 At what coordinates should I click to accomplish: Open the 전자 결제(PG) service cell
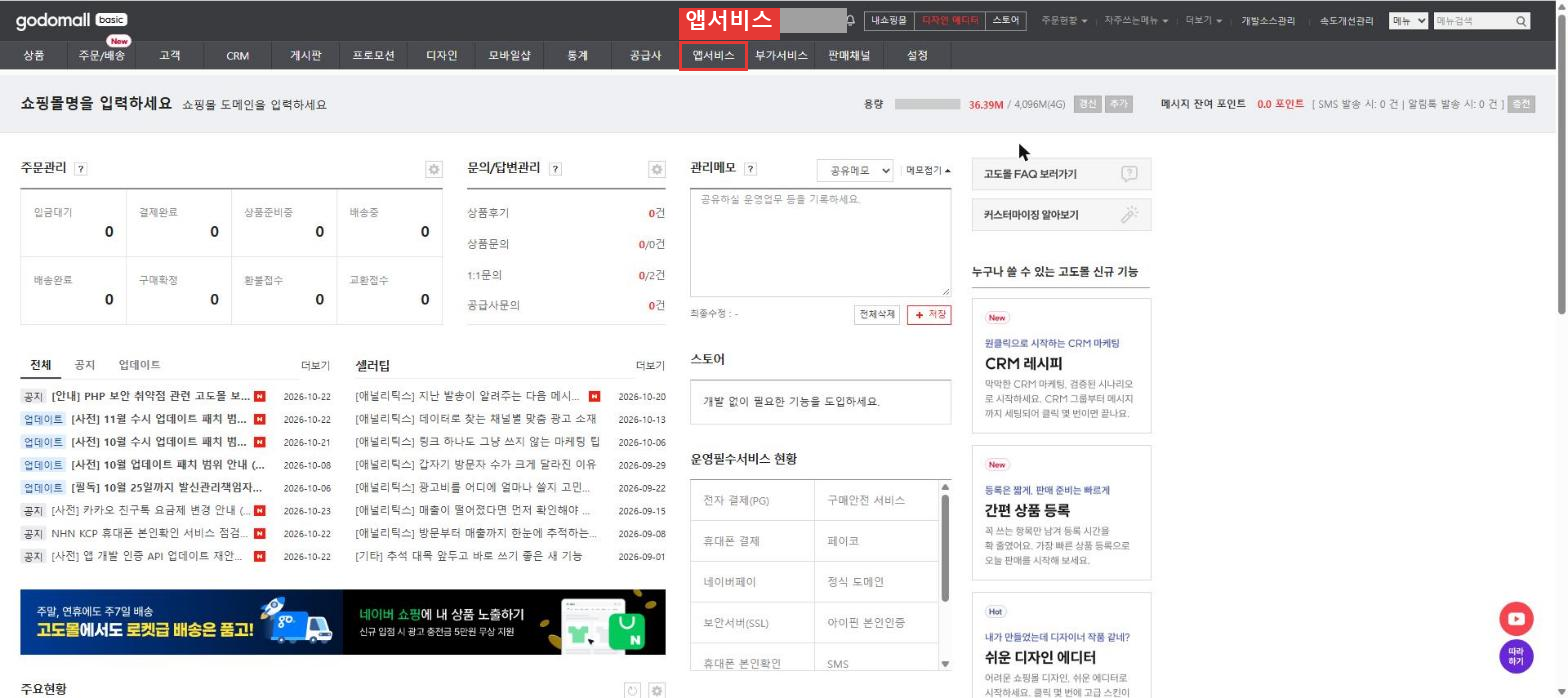click(x=752, y=500)
